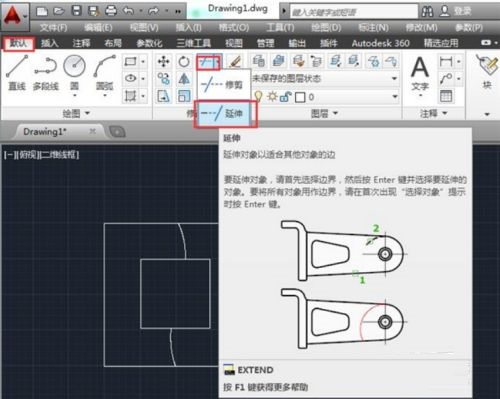The width and height of the screenshot is (500, 399).
Task: Click the Undo arrow icon
Action: [x=128, y=11]
